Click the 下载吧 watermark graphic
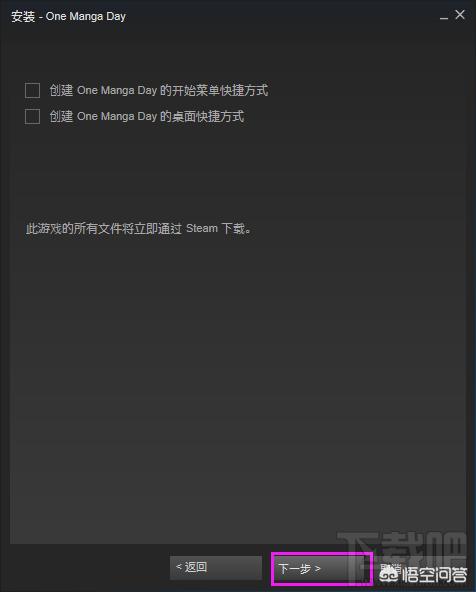 tap(401, 549)
